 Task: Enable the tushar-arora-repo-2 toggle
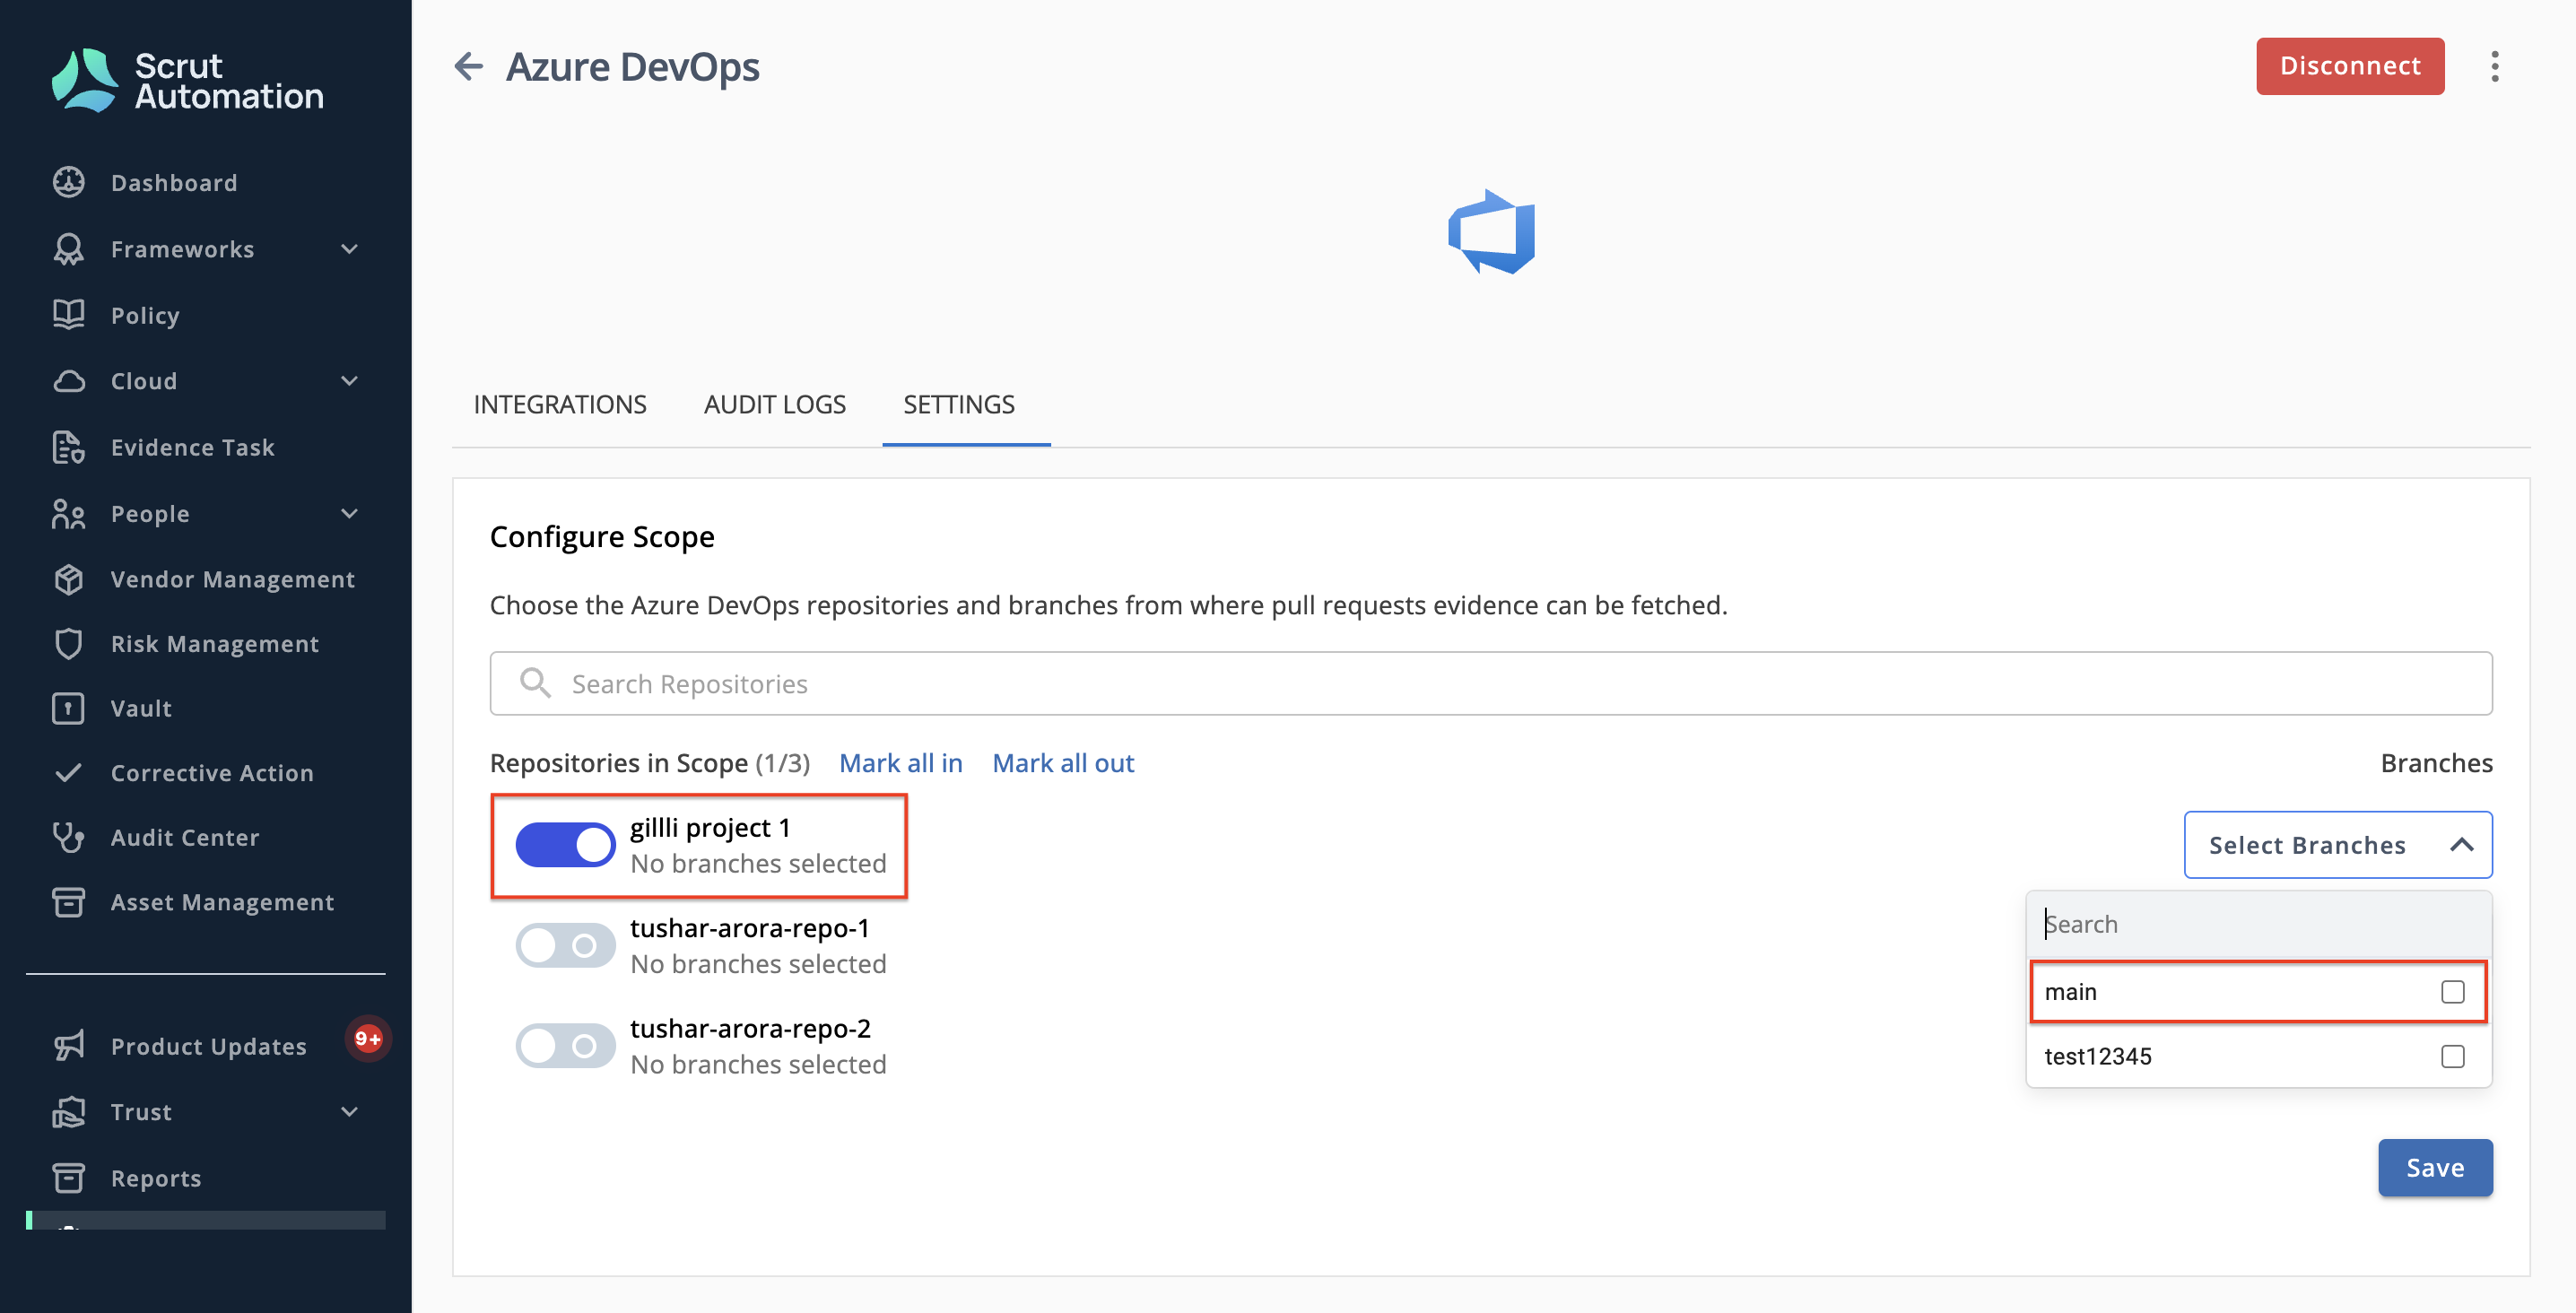(x=565, y=1046)
